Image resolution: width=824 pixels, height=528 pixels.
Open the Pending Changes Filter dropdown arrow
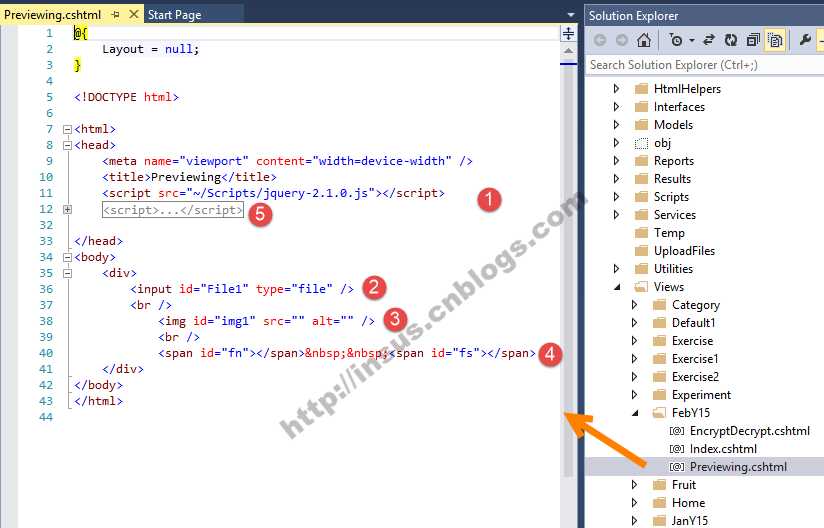[x=692, y=40]
